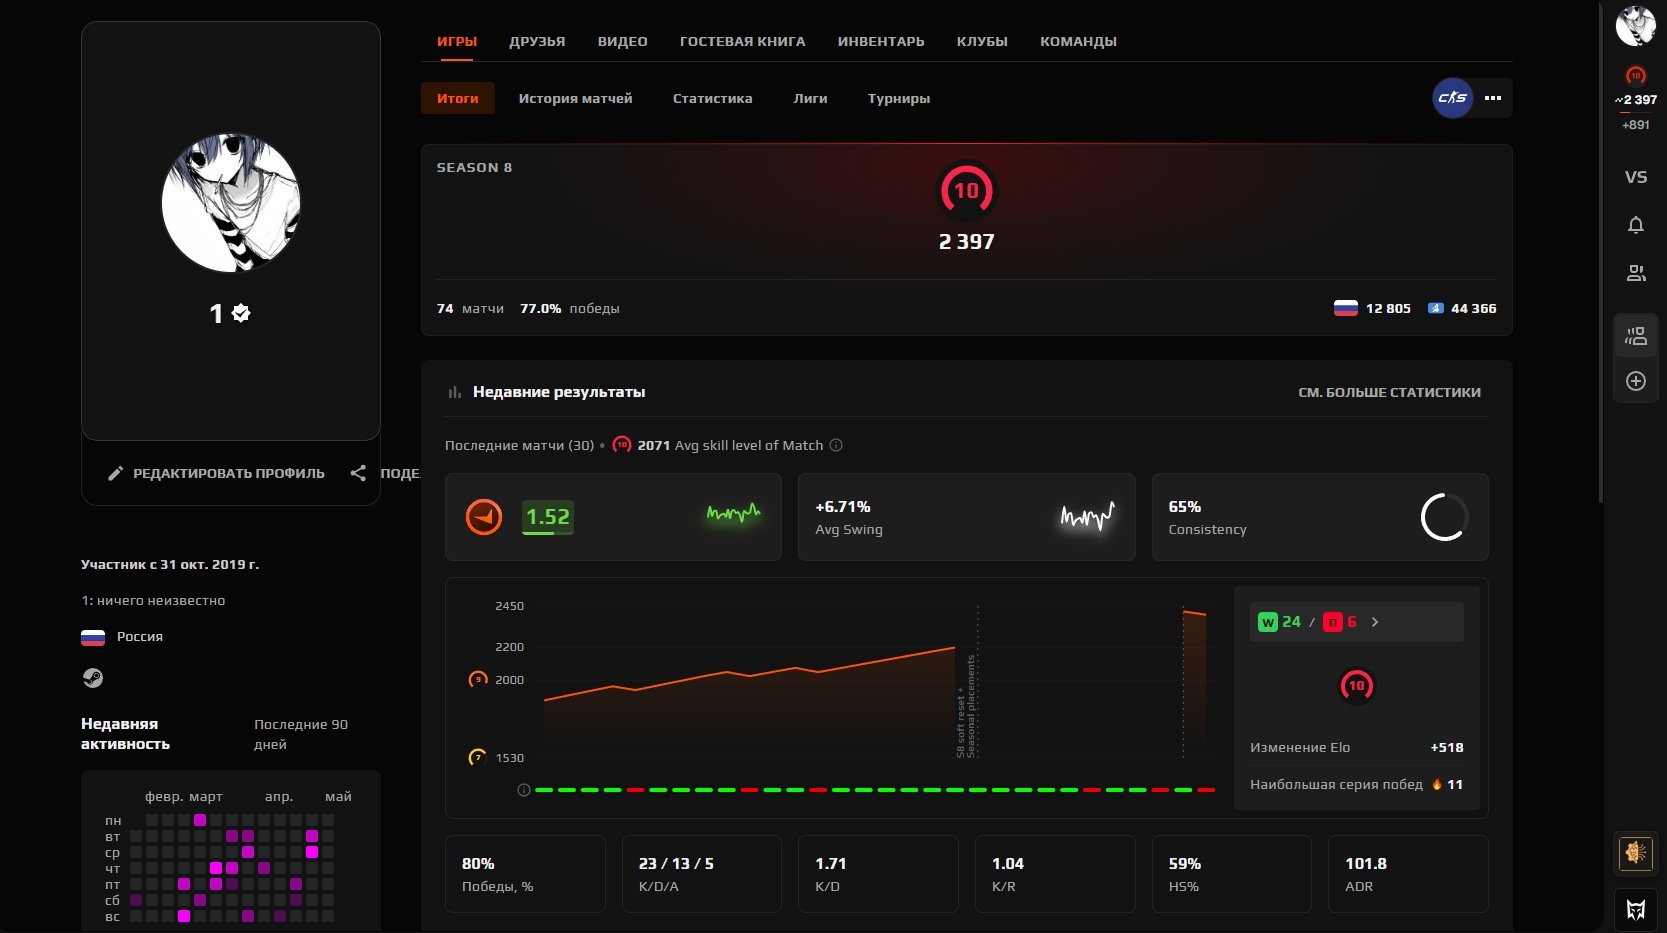This screenshot has height=933, width=1667.
Task: Click the 1.52 rating value card
Action: coord(613,517)
